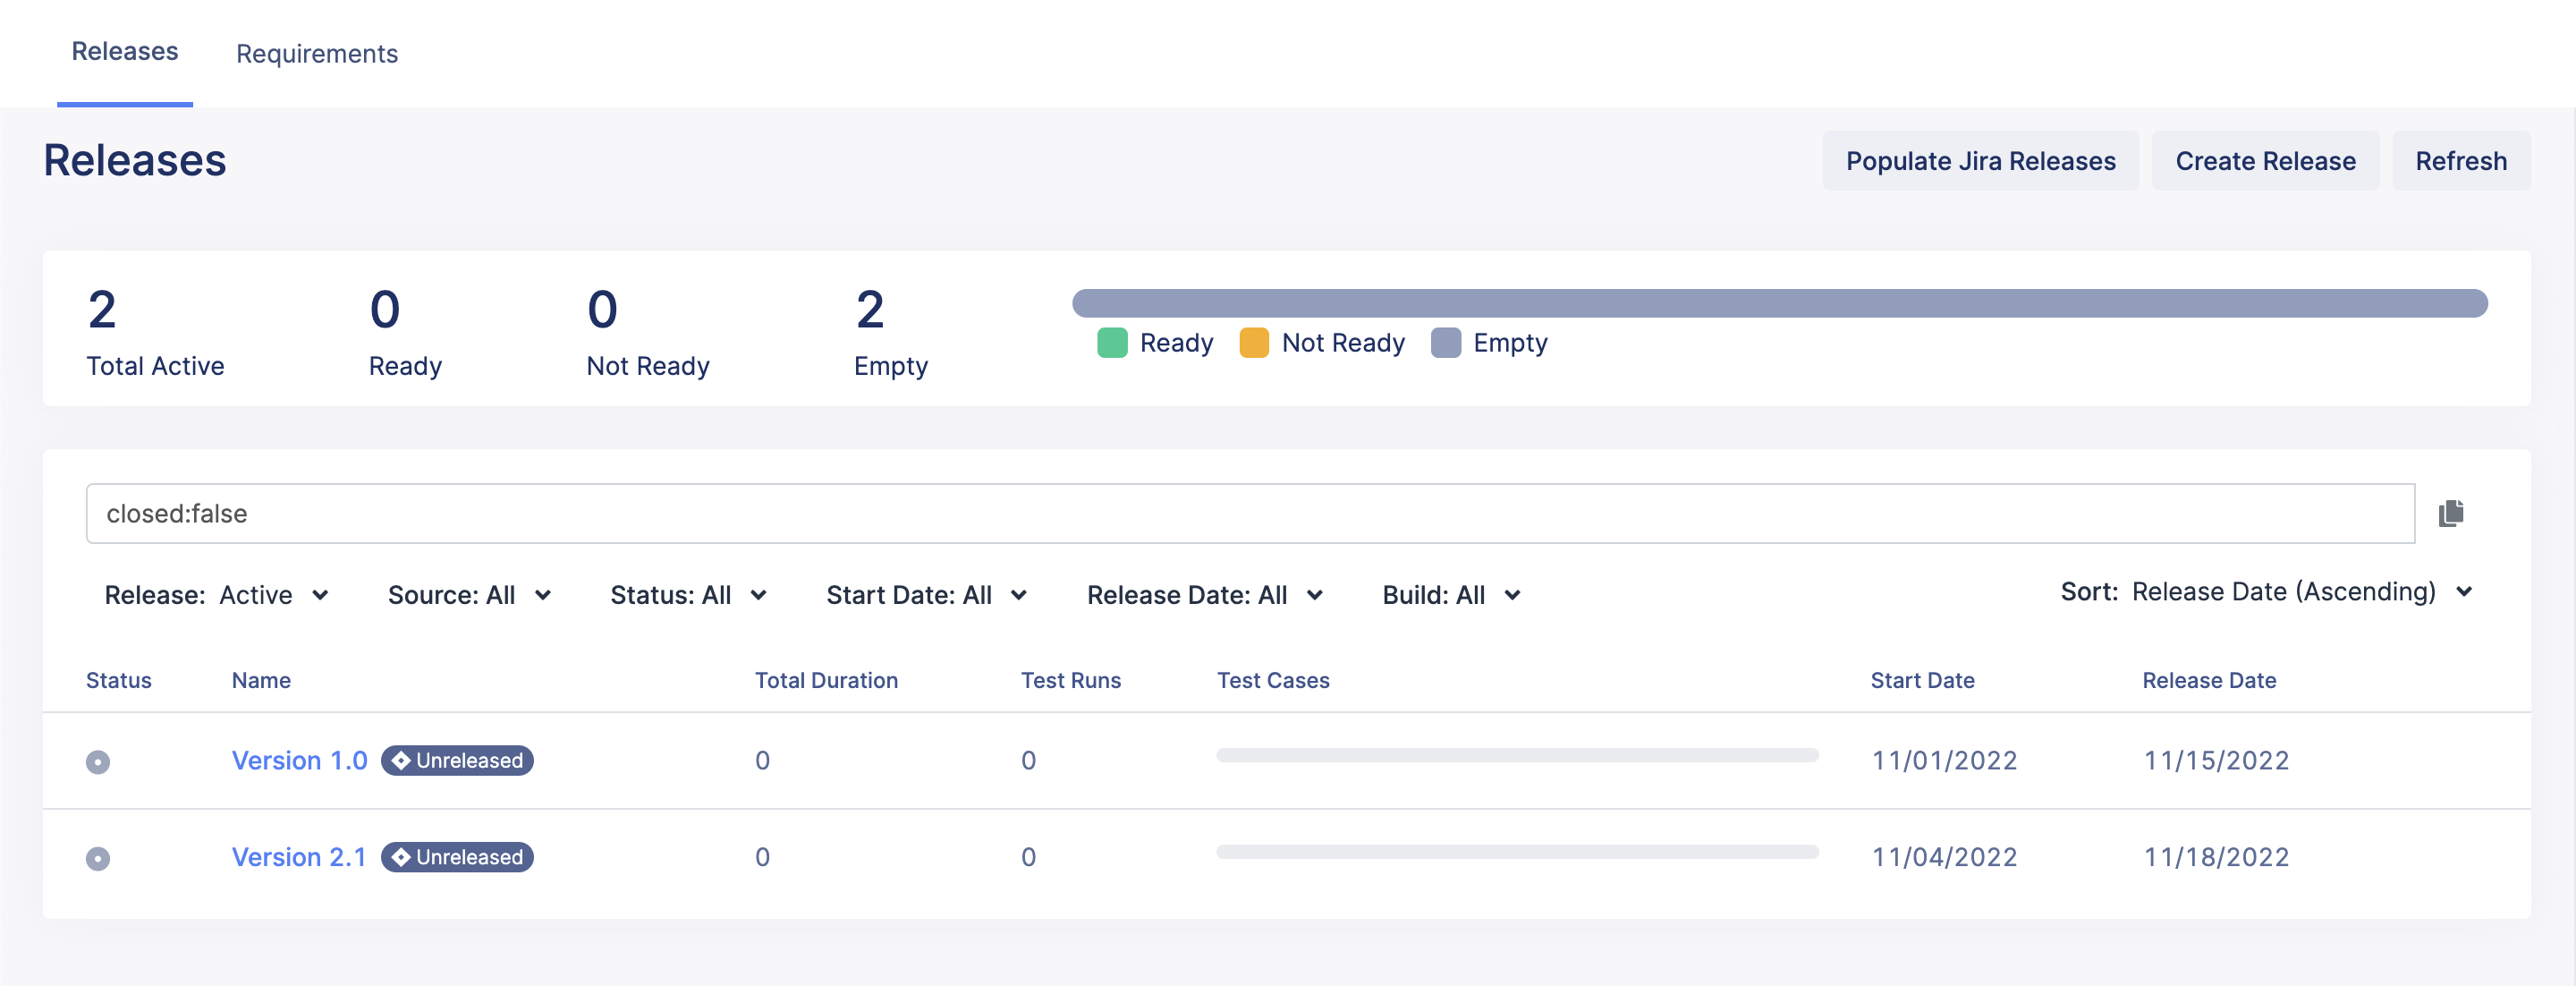The width and height of the screenshot is (2576, 986).
Task: Open the Status: All dropdown
Action: (x=688, y=595)
